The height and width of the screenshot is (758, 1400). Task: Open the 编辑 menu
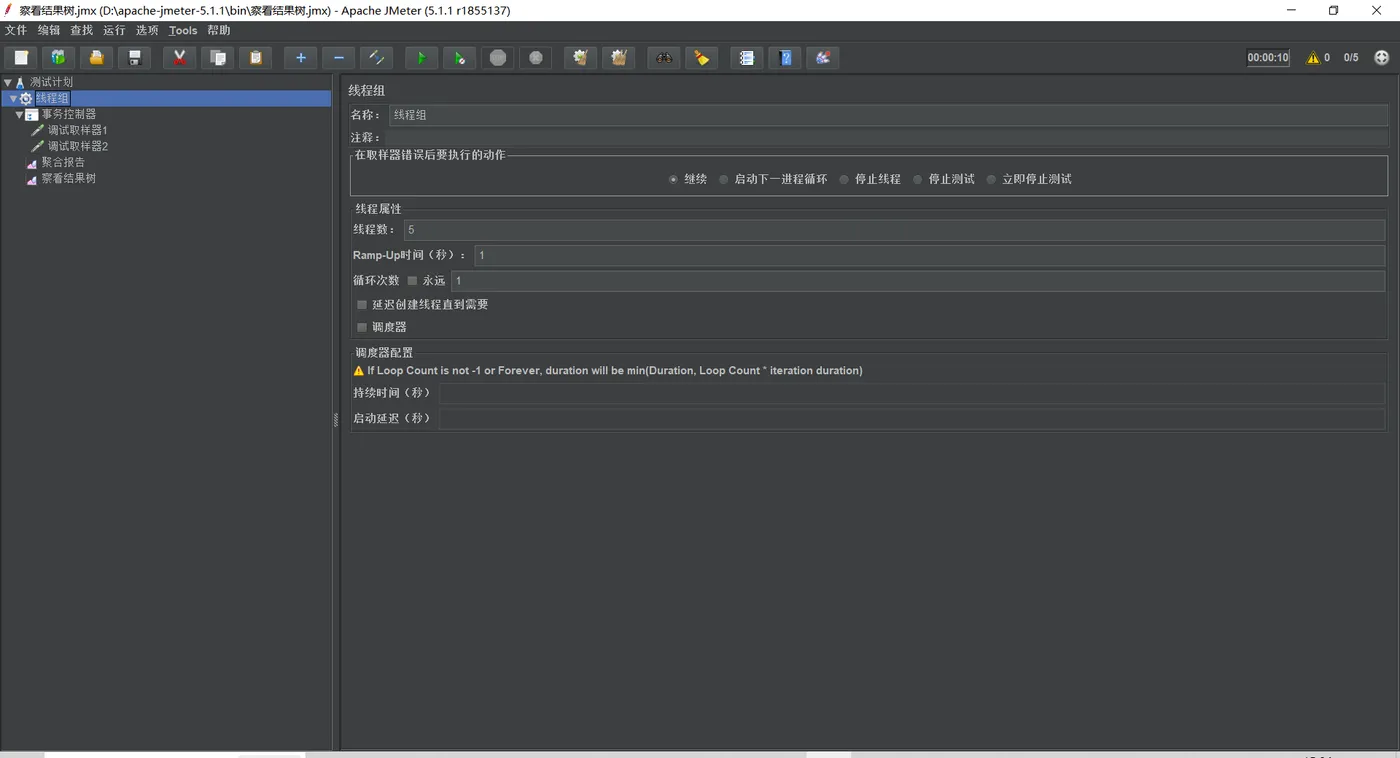(49, 31)
